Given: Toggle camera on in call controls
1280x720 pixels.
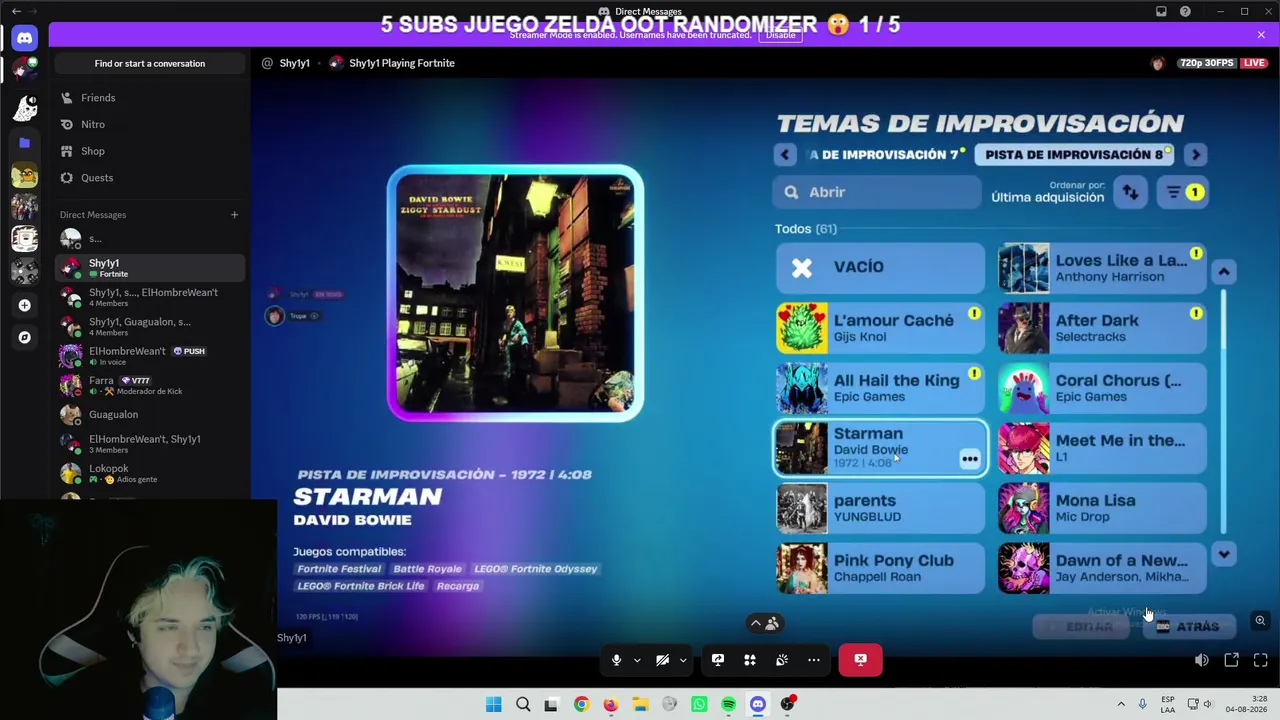Looking at the screenshot, I should point(662,660).
